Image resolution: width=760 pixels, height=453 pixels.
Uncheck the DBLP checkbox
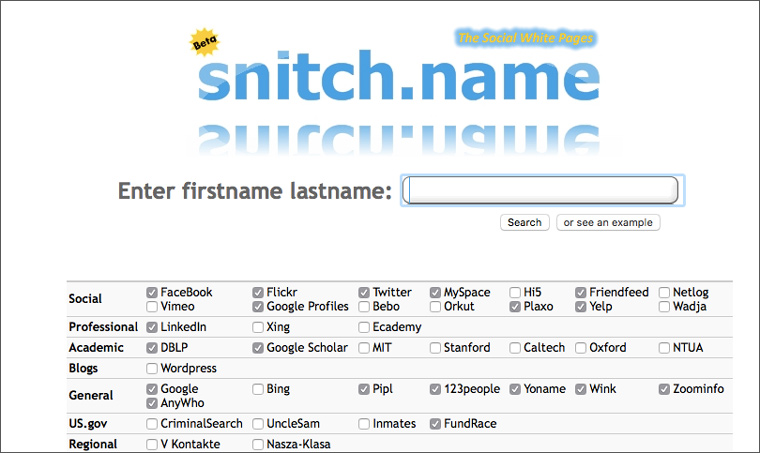tap(152, 348)
